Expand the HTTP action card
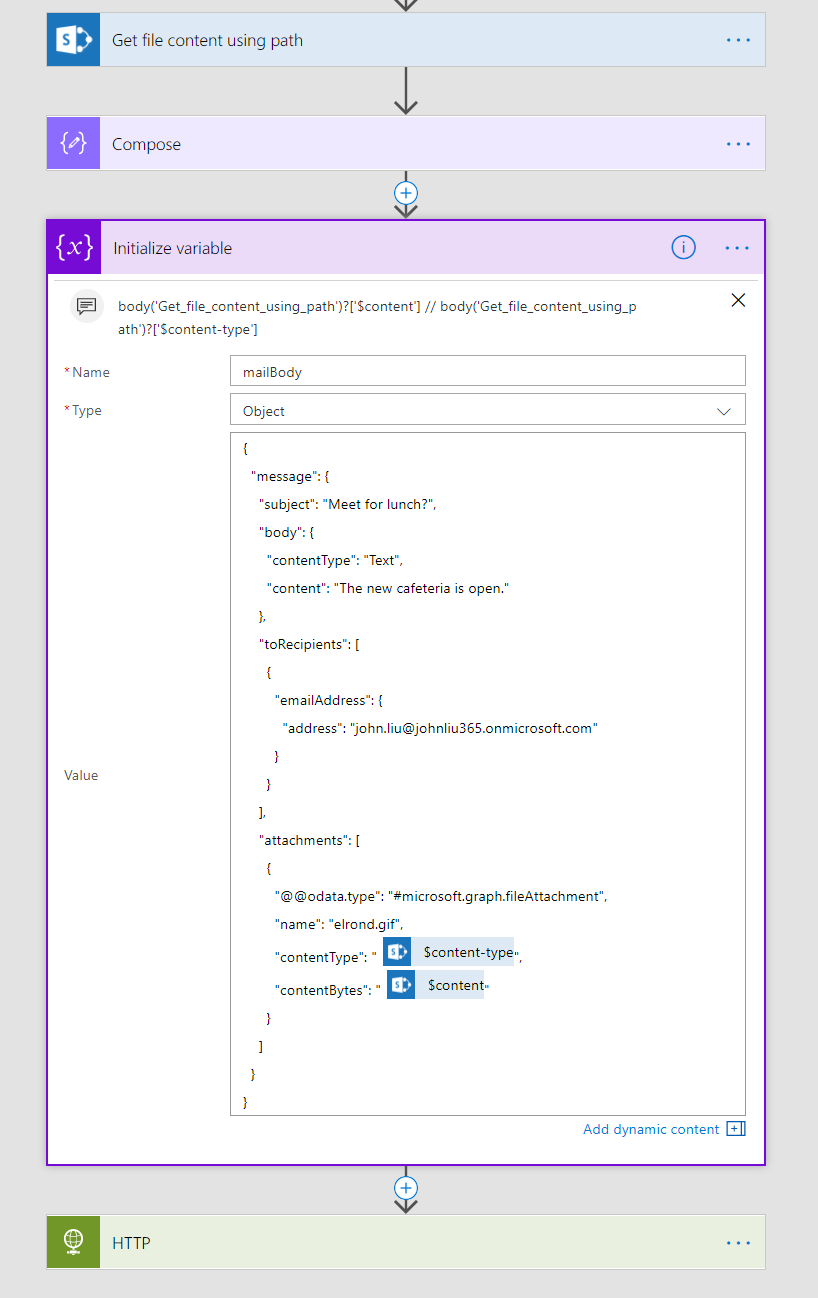 pyautogui.click(x=400, y=1242)
